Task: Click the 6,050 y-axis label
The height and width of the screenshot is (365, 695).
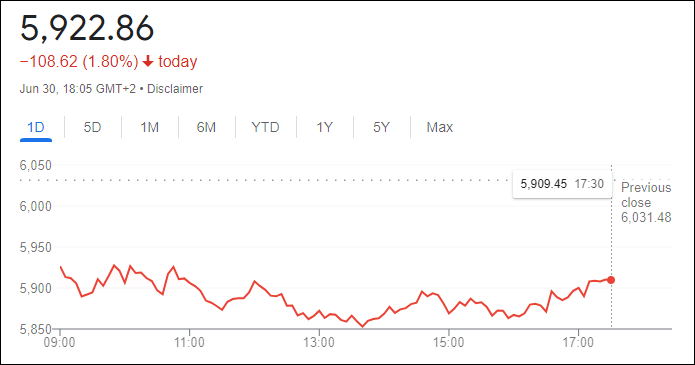Action: point(35,165)
